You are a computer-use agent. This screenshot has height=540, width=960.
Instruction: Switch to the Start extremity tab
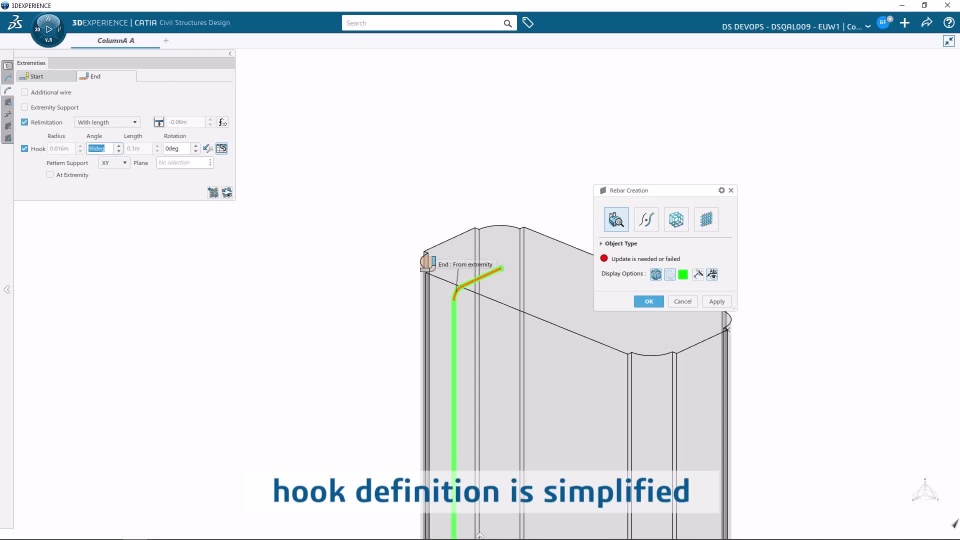[47, 77]
